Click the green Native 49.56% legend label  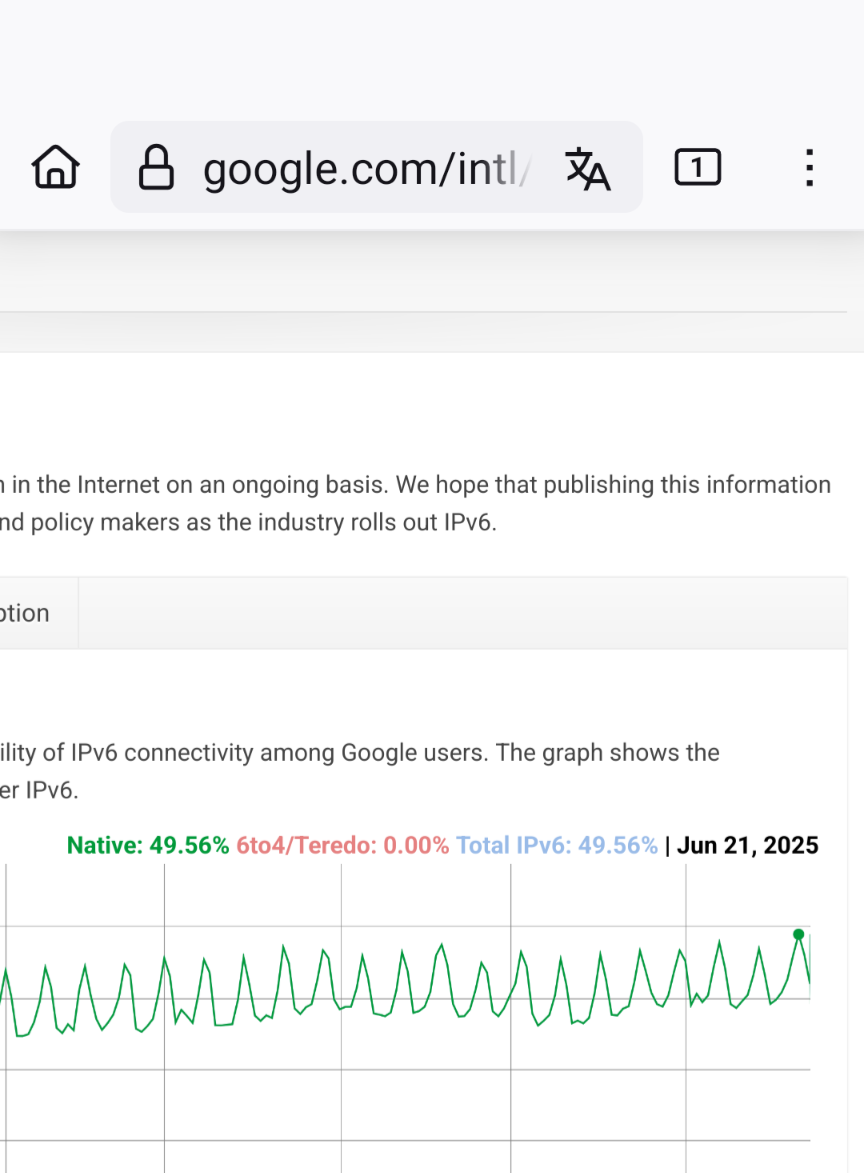point(147,845)
